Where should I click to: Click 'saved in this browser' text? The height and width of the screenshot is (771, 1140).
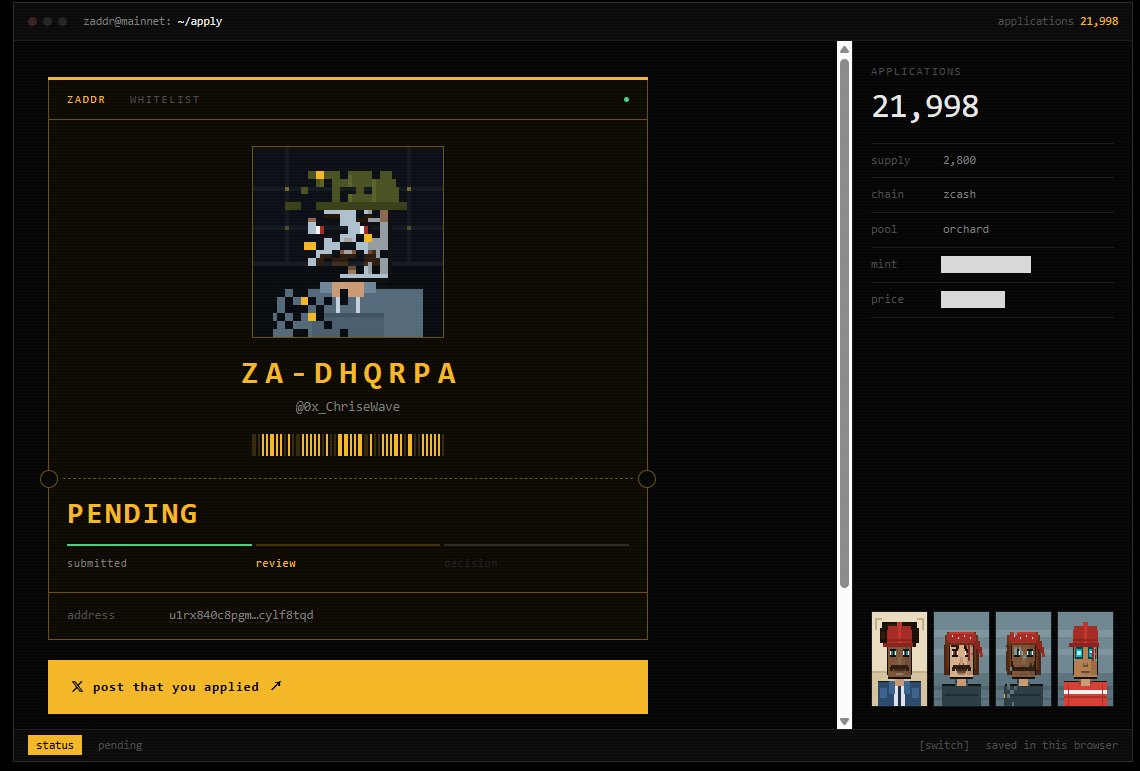tap(1051, 745)
